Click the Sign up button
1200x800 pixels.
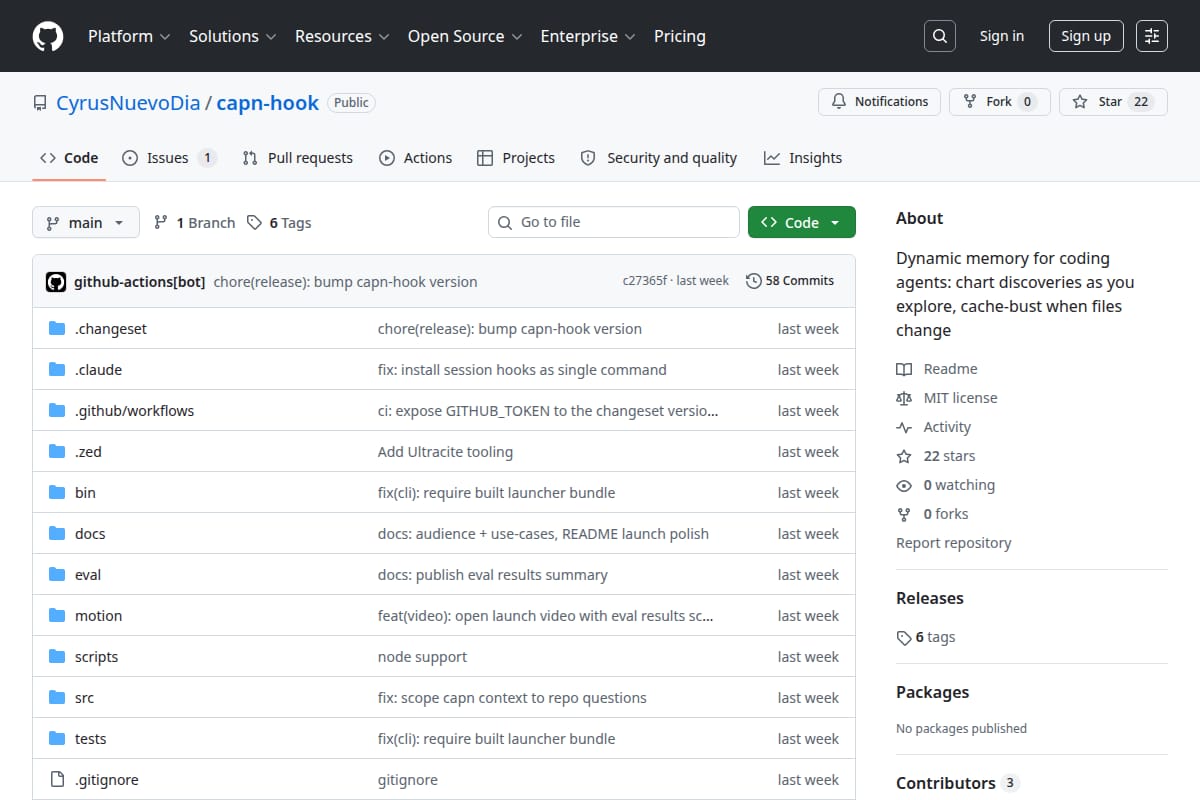1086,36
